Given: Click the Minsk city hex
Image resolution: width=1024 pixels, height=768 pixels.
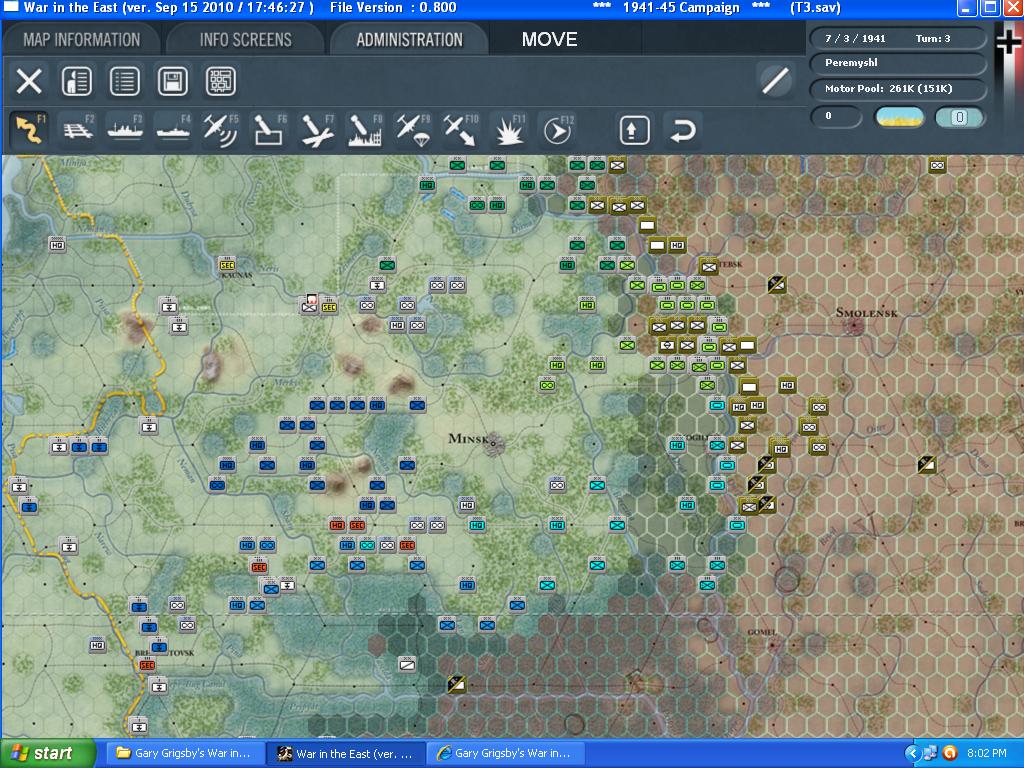Looking at the screenshot, I should (494, 443).
